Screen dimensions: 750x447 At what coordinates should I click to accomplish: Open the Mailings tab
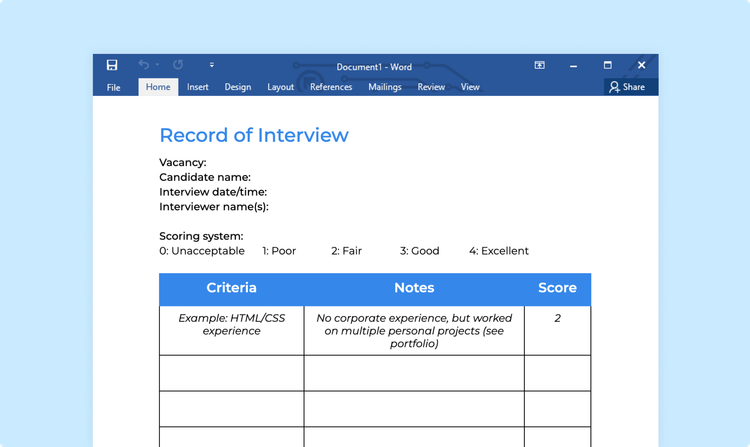[x=385, y=87]
